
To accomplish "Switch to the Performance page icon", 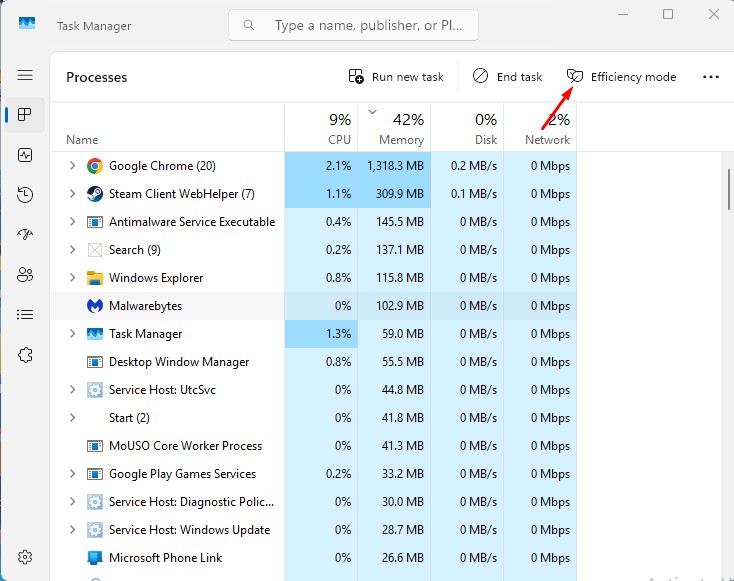I will click(25, 155).
